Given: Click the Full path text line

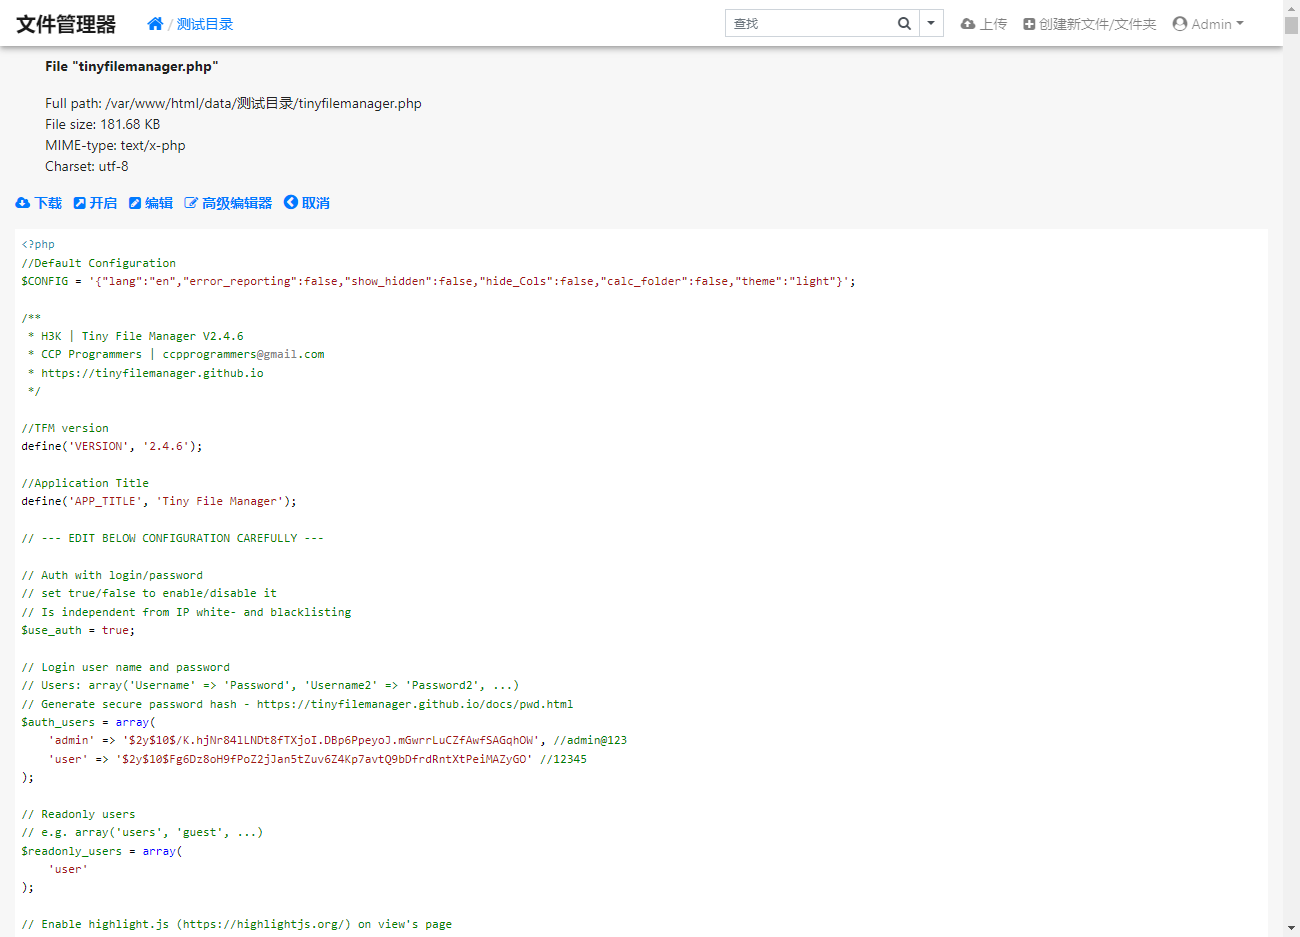Looking at the screenshot, I should (233, 103).
